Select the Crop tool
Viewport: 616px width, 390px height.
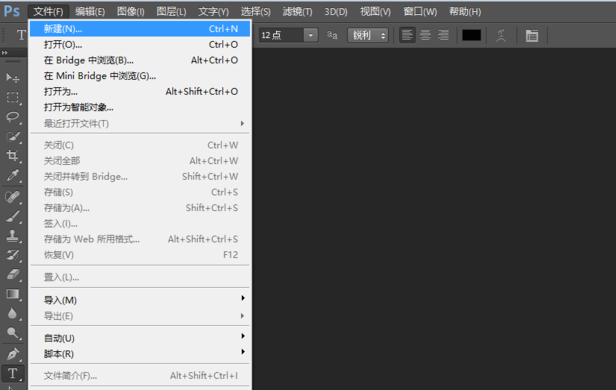13,156
